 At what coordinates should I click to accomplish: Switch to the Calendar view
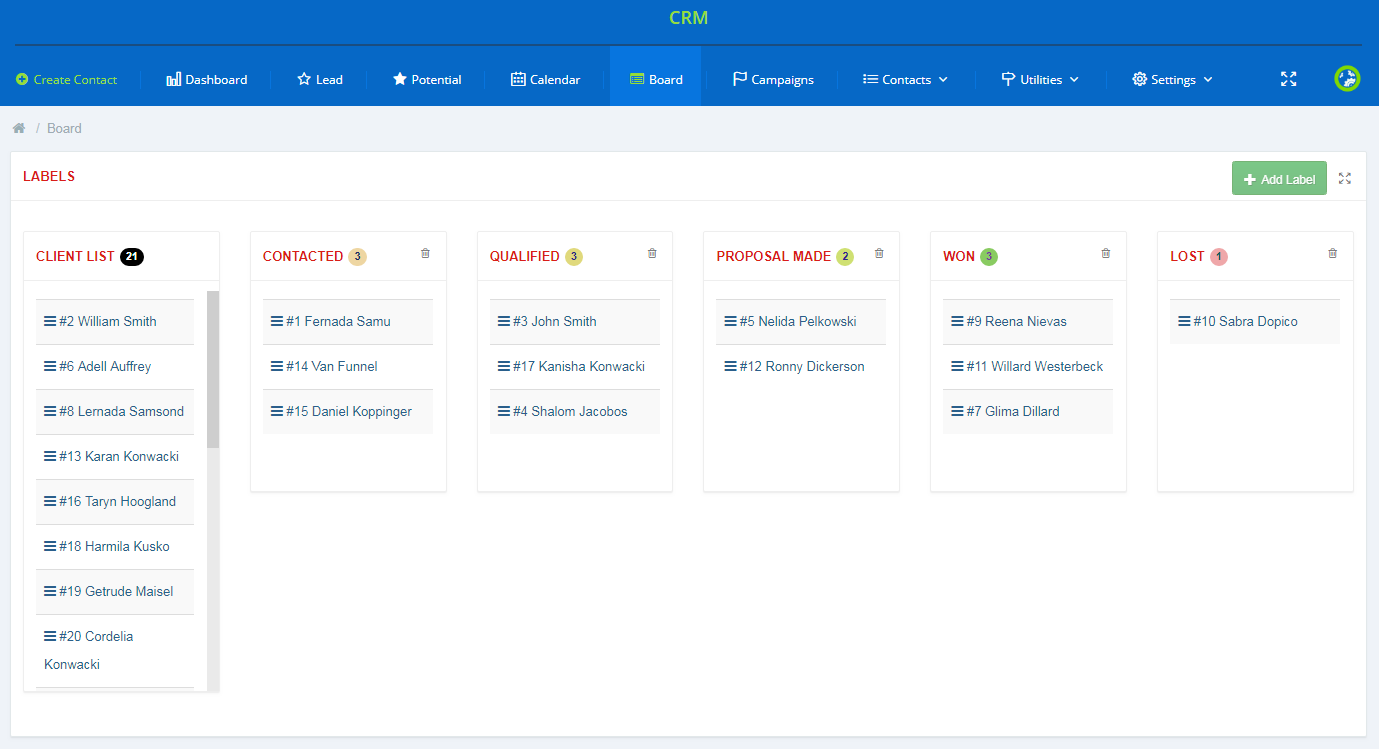point(545,79)
